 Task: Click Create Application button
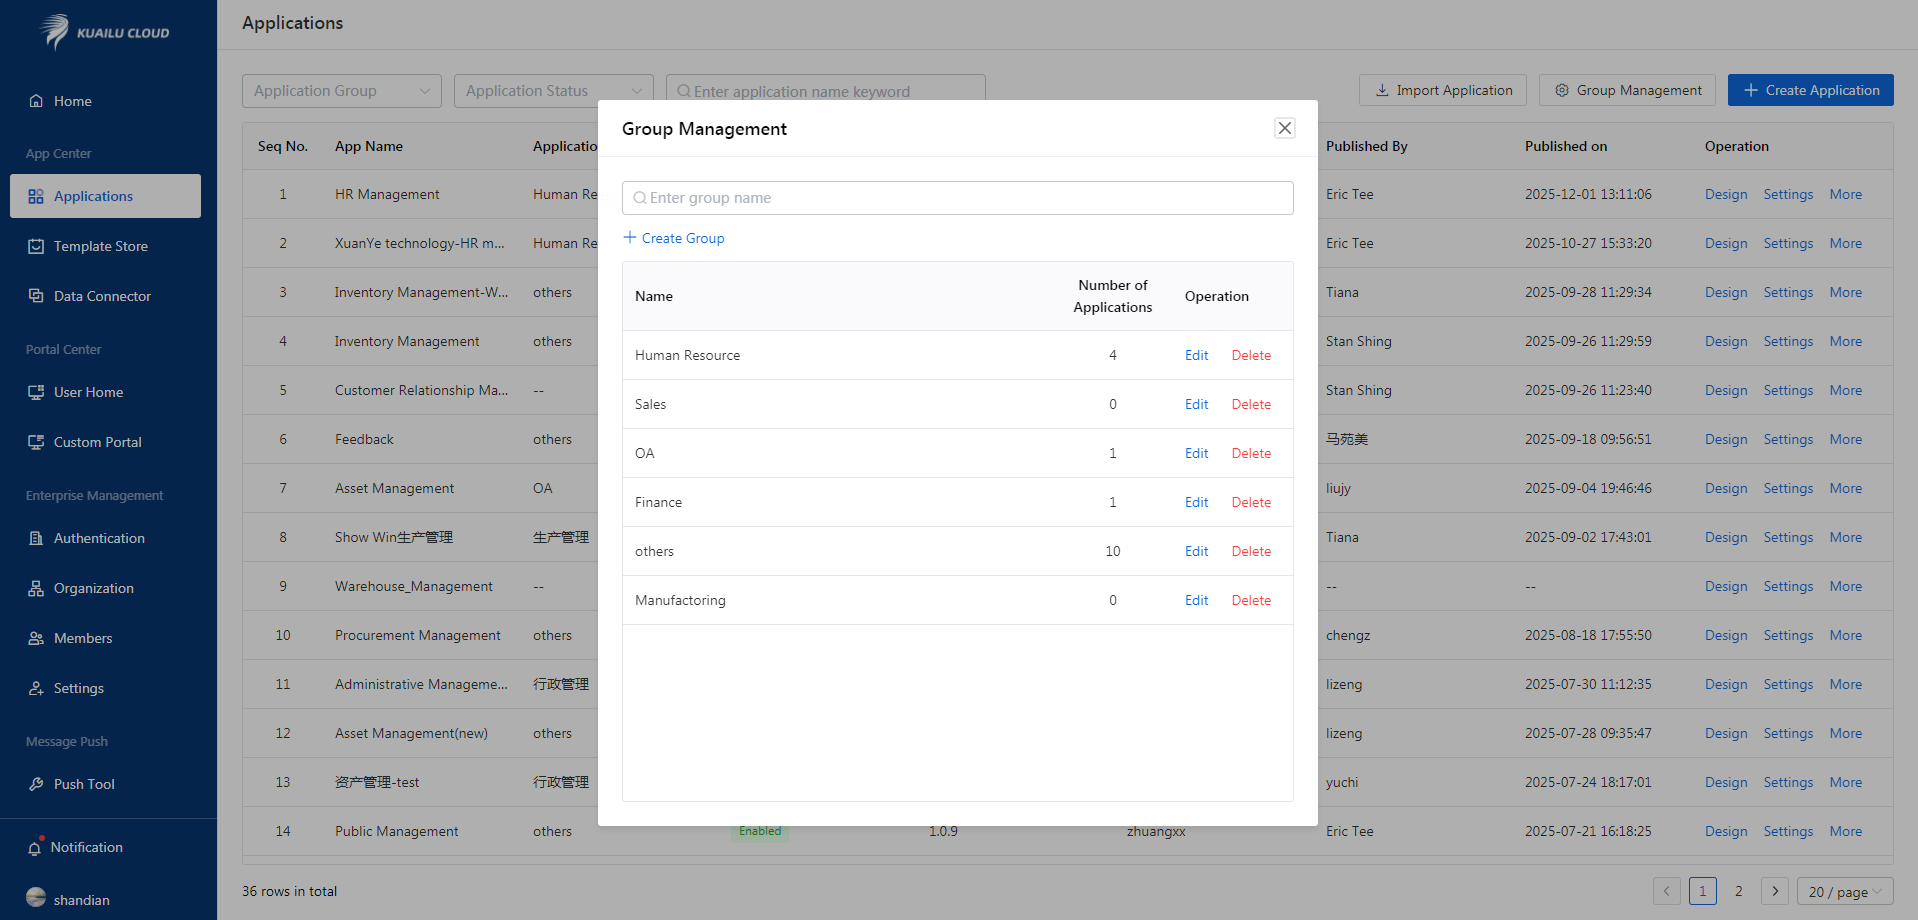(x=1810, y=90)
